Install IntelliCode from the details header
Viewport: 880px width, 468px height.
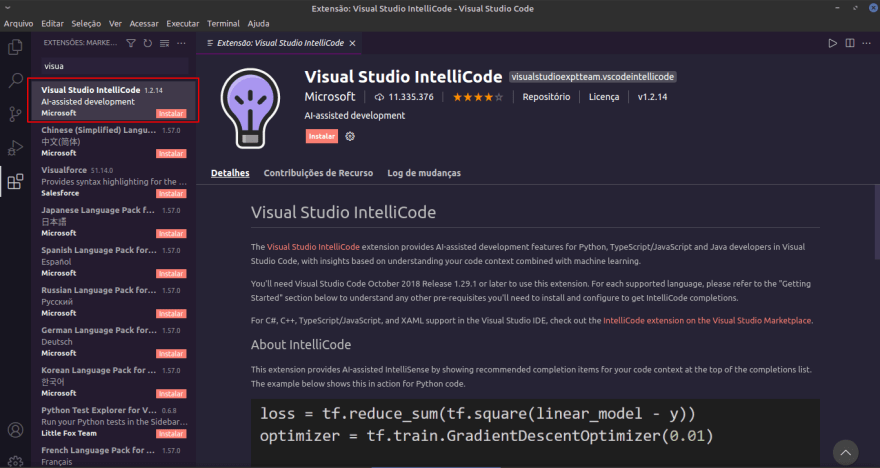pos(322,136)
